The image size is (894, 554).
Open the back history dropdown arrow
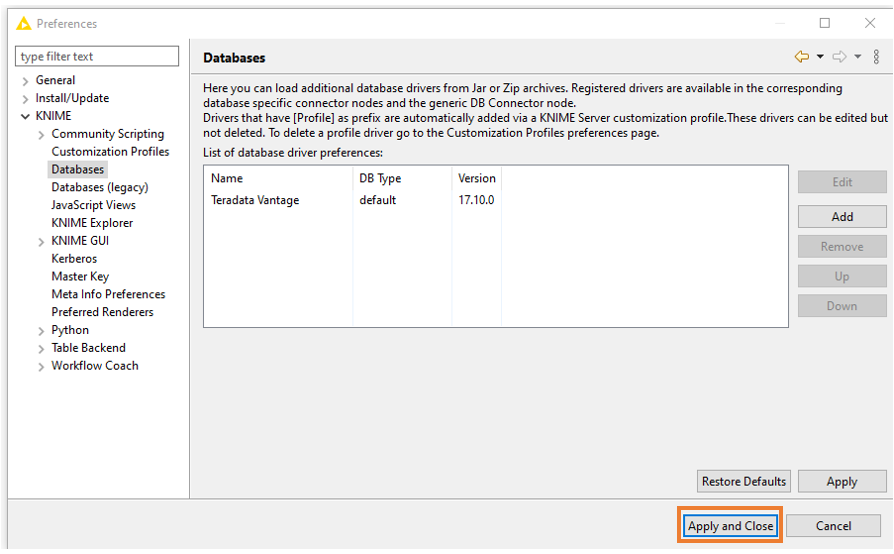point(820,57)
